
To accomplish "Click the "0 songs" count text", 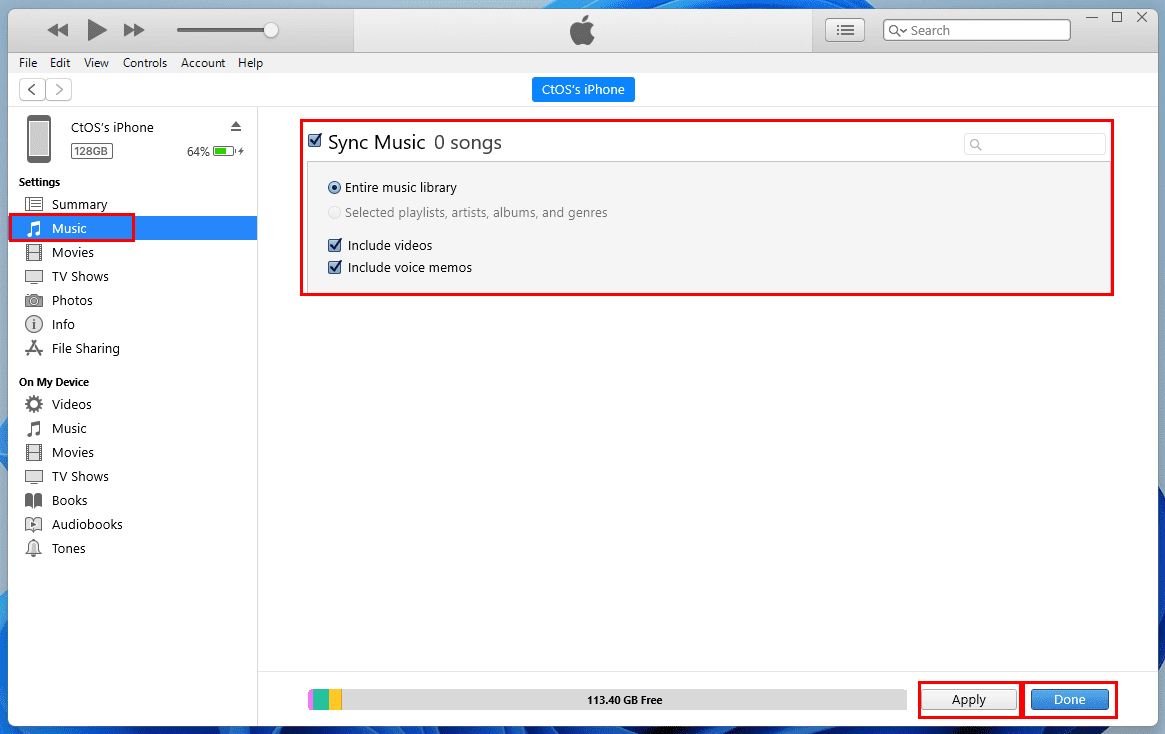I will pyautogui.click(x=467, y=143).
